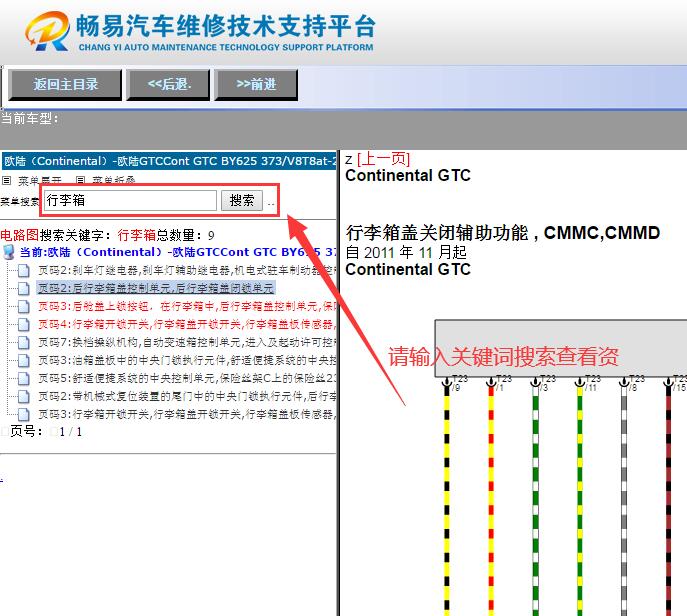Click document icon for 页码7:换档操纵机构 row
687x616 pixels.
click(x=23, y=342)
